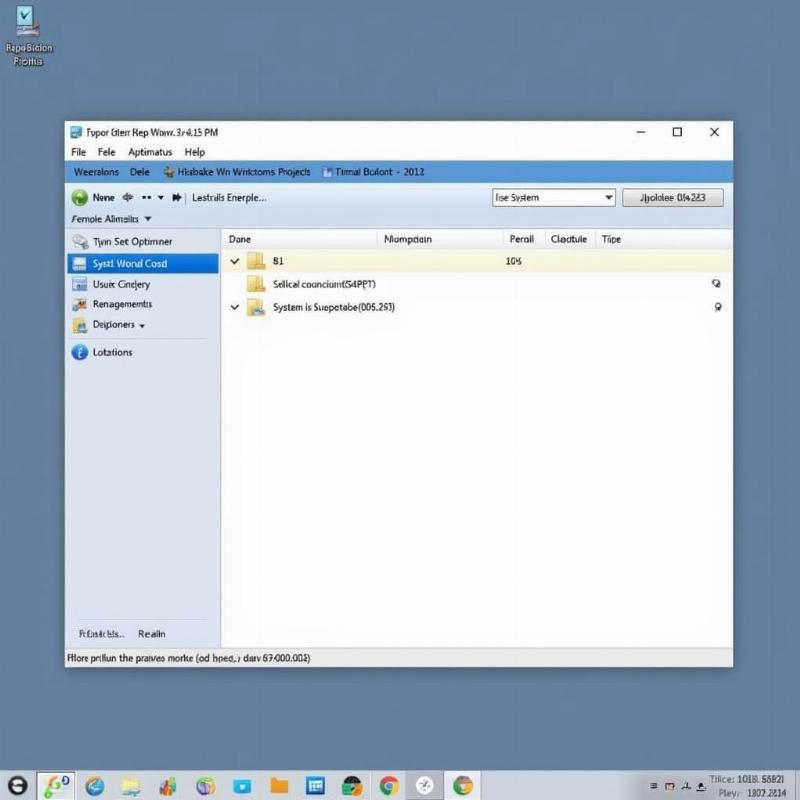The width and height of the screenshot is (800, 800).
Task: Open File Explorer folder from taskbar
Action: pos(279,786)
